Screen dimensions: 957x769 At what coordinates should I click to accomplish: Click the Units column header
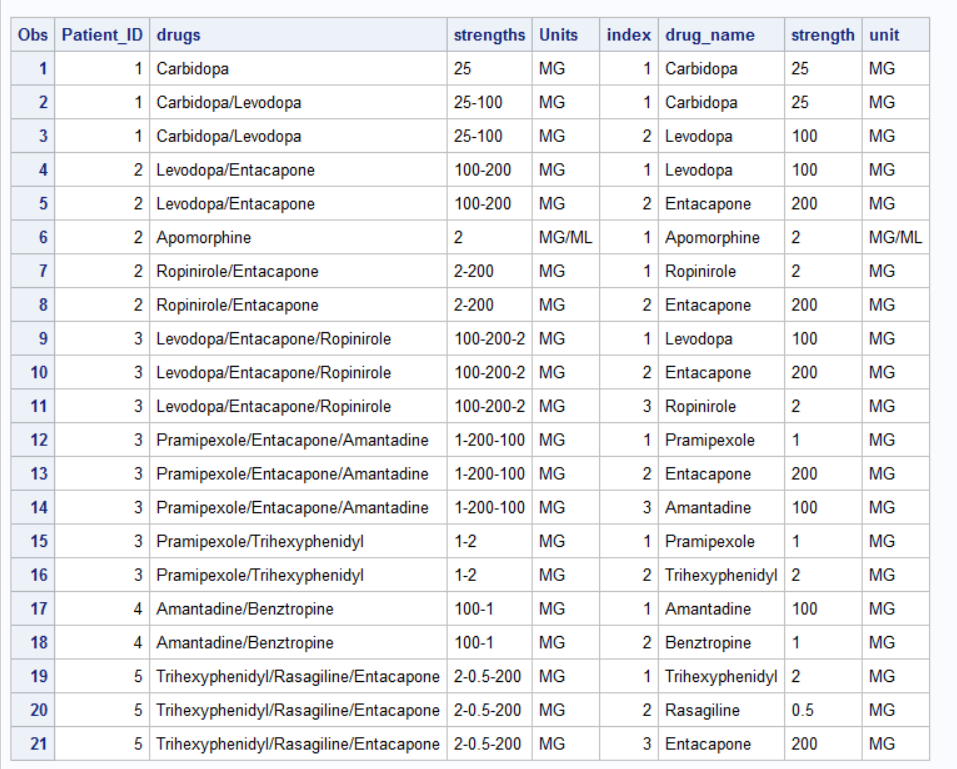[555, 35]
